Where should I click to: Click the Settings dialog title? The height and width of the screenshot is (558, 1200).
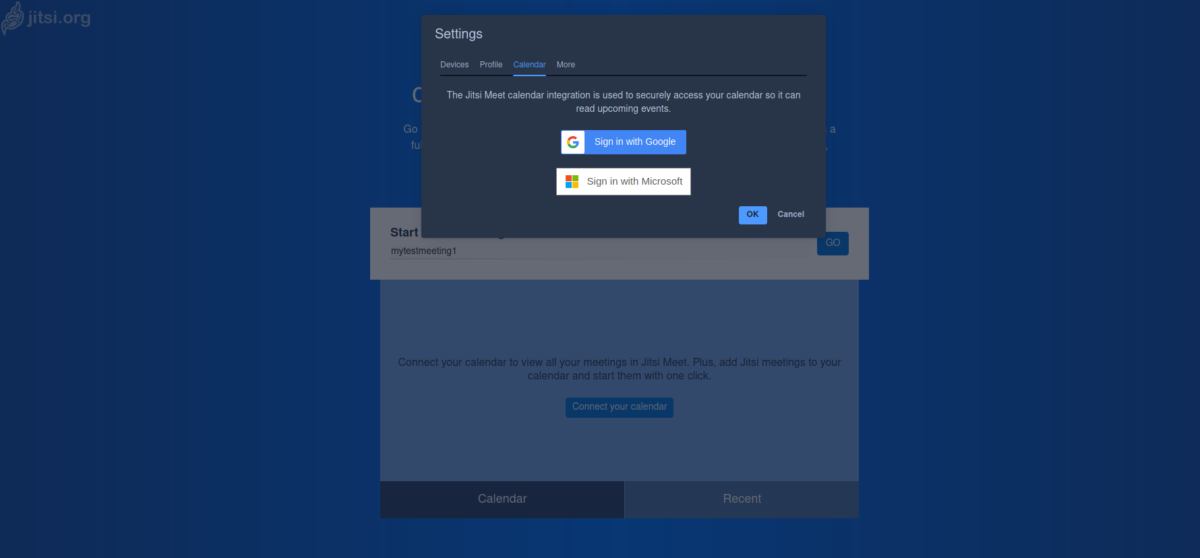click(x=458, y=34)
